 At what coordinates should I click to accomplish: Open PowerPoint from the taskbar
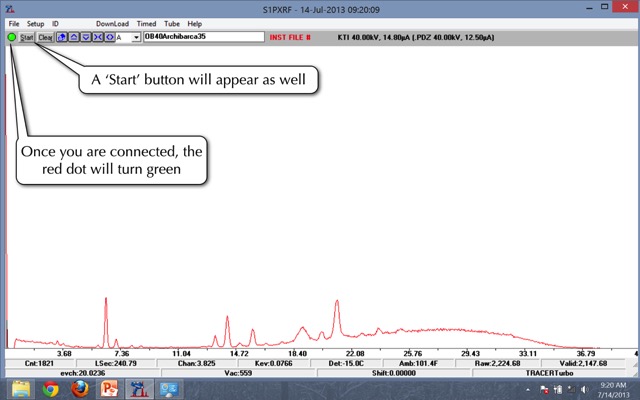click(x=109, y=388)
